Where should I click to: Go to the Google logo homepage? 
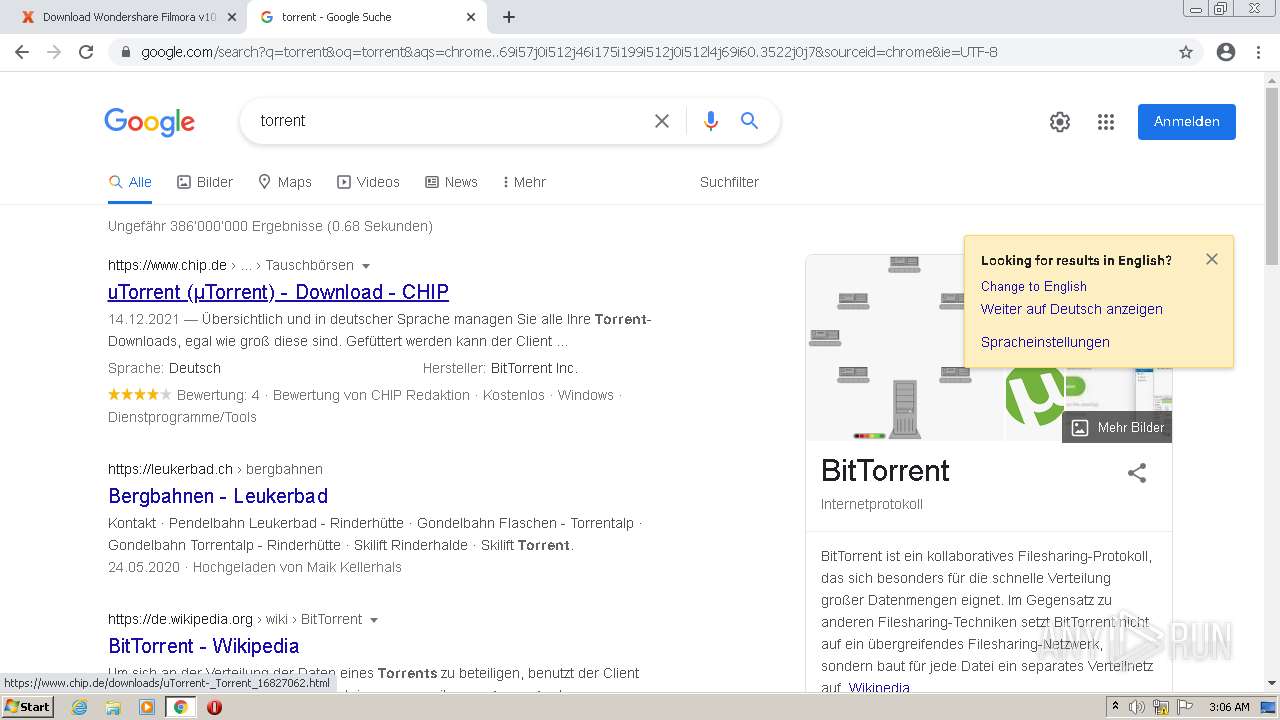coord(150,122)
